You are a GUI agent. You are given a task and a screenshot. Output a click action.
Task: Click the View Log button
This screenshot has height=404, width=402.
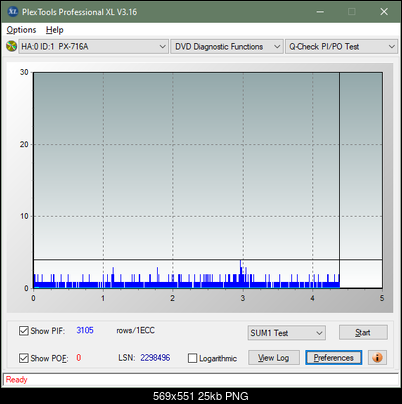pyautogui.click(x=274, y=358)
